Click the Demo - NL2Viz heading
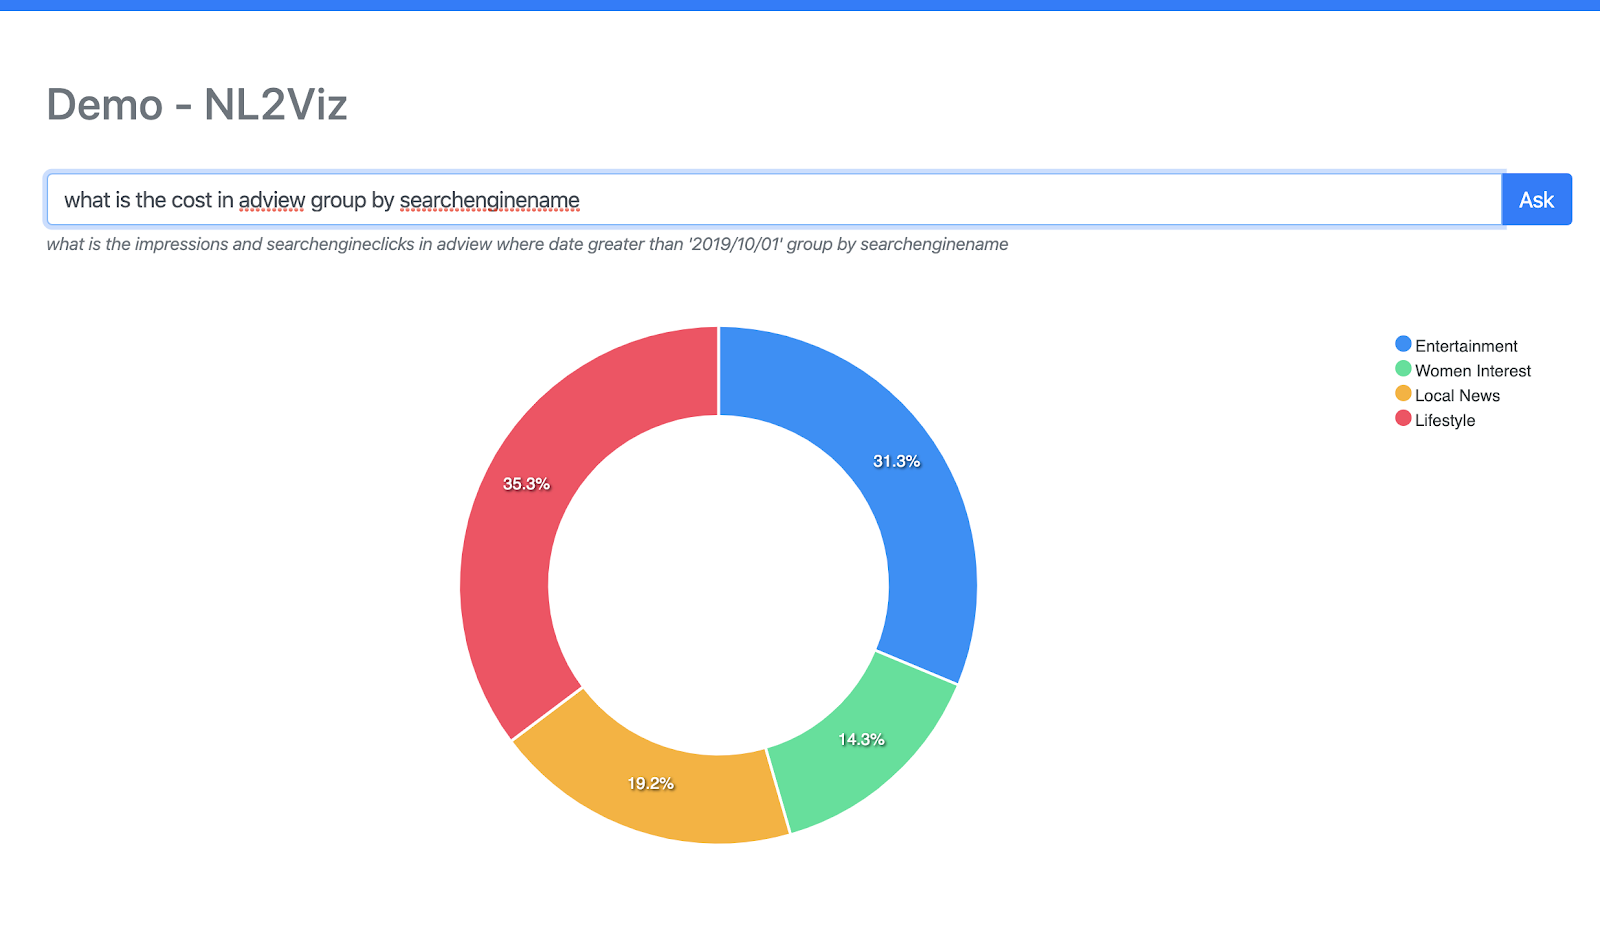The image size is (1600, 929). click(x=197, y=105)
